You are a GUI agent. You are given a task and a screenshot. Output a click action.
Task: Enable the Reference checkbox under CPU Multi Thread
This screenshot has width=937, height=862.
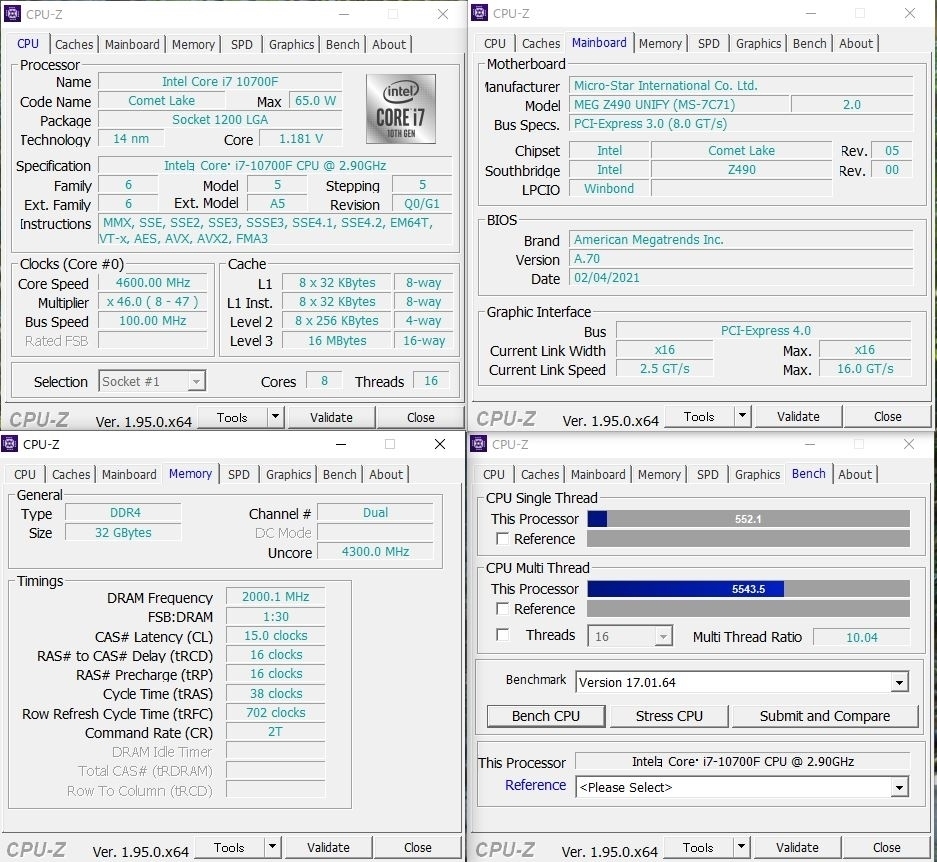pos(503,609)
